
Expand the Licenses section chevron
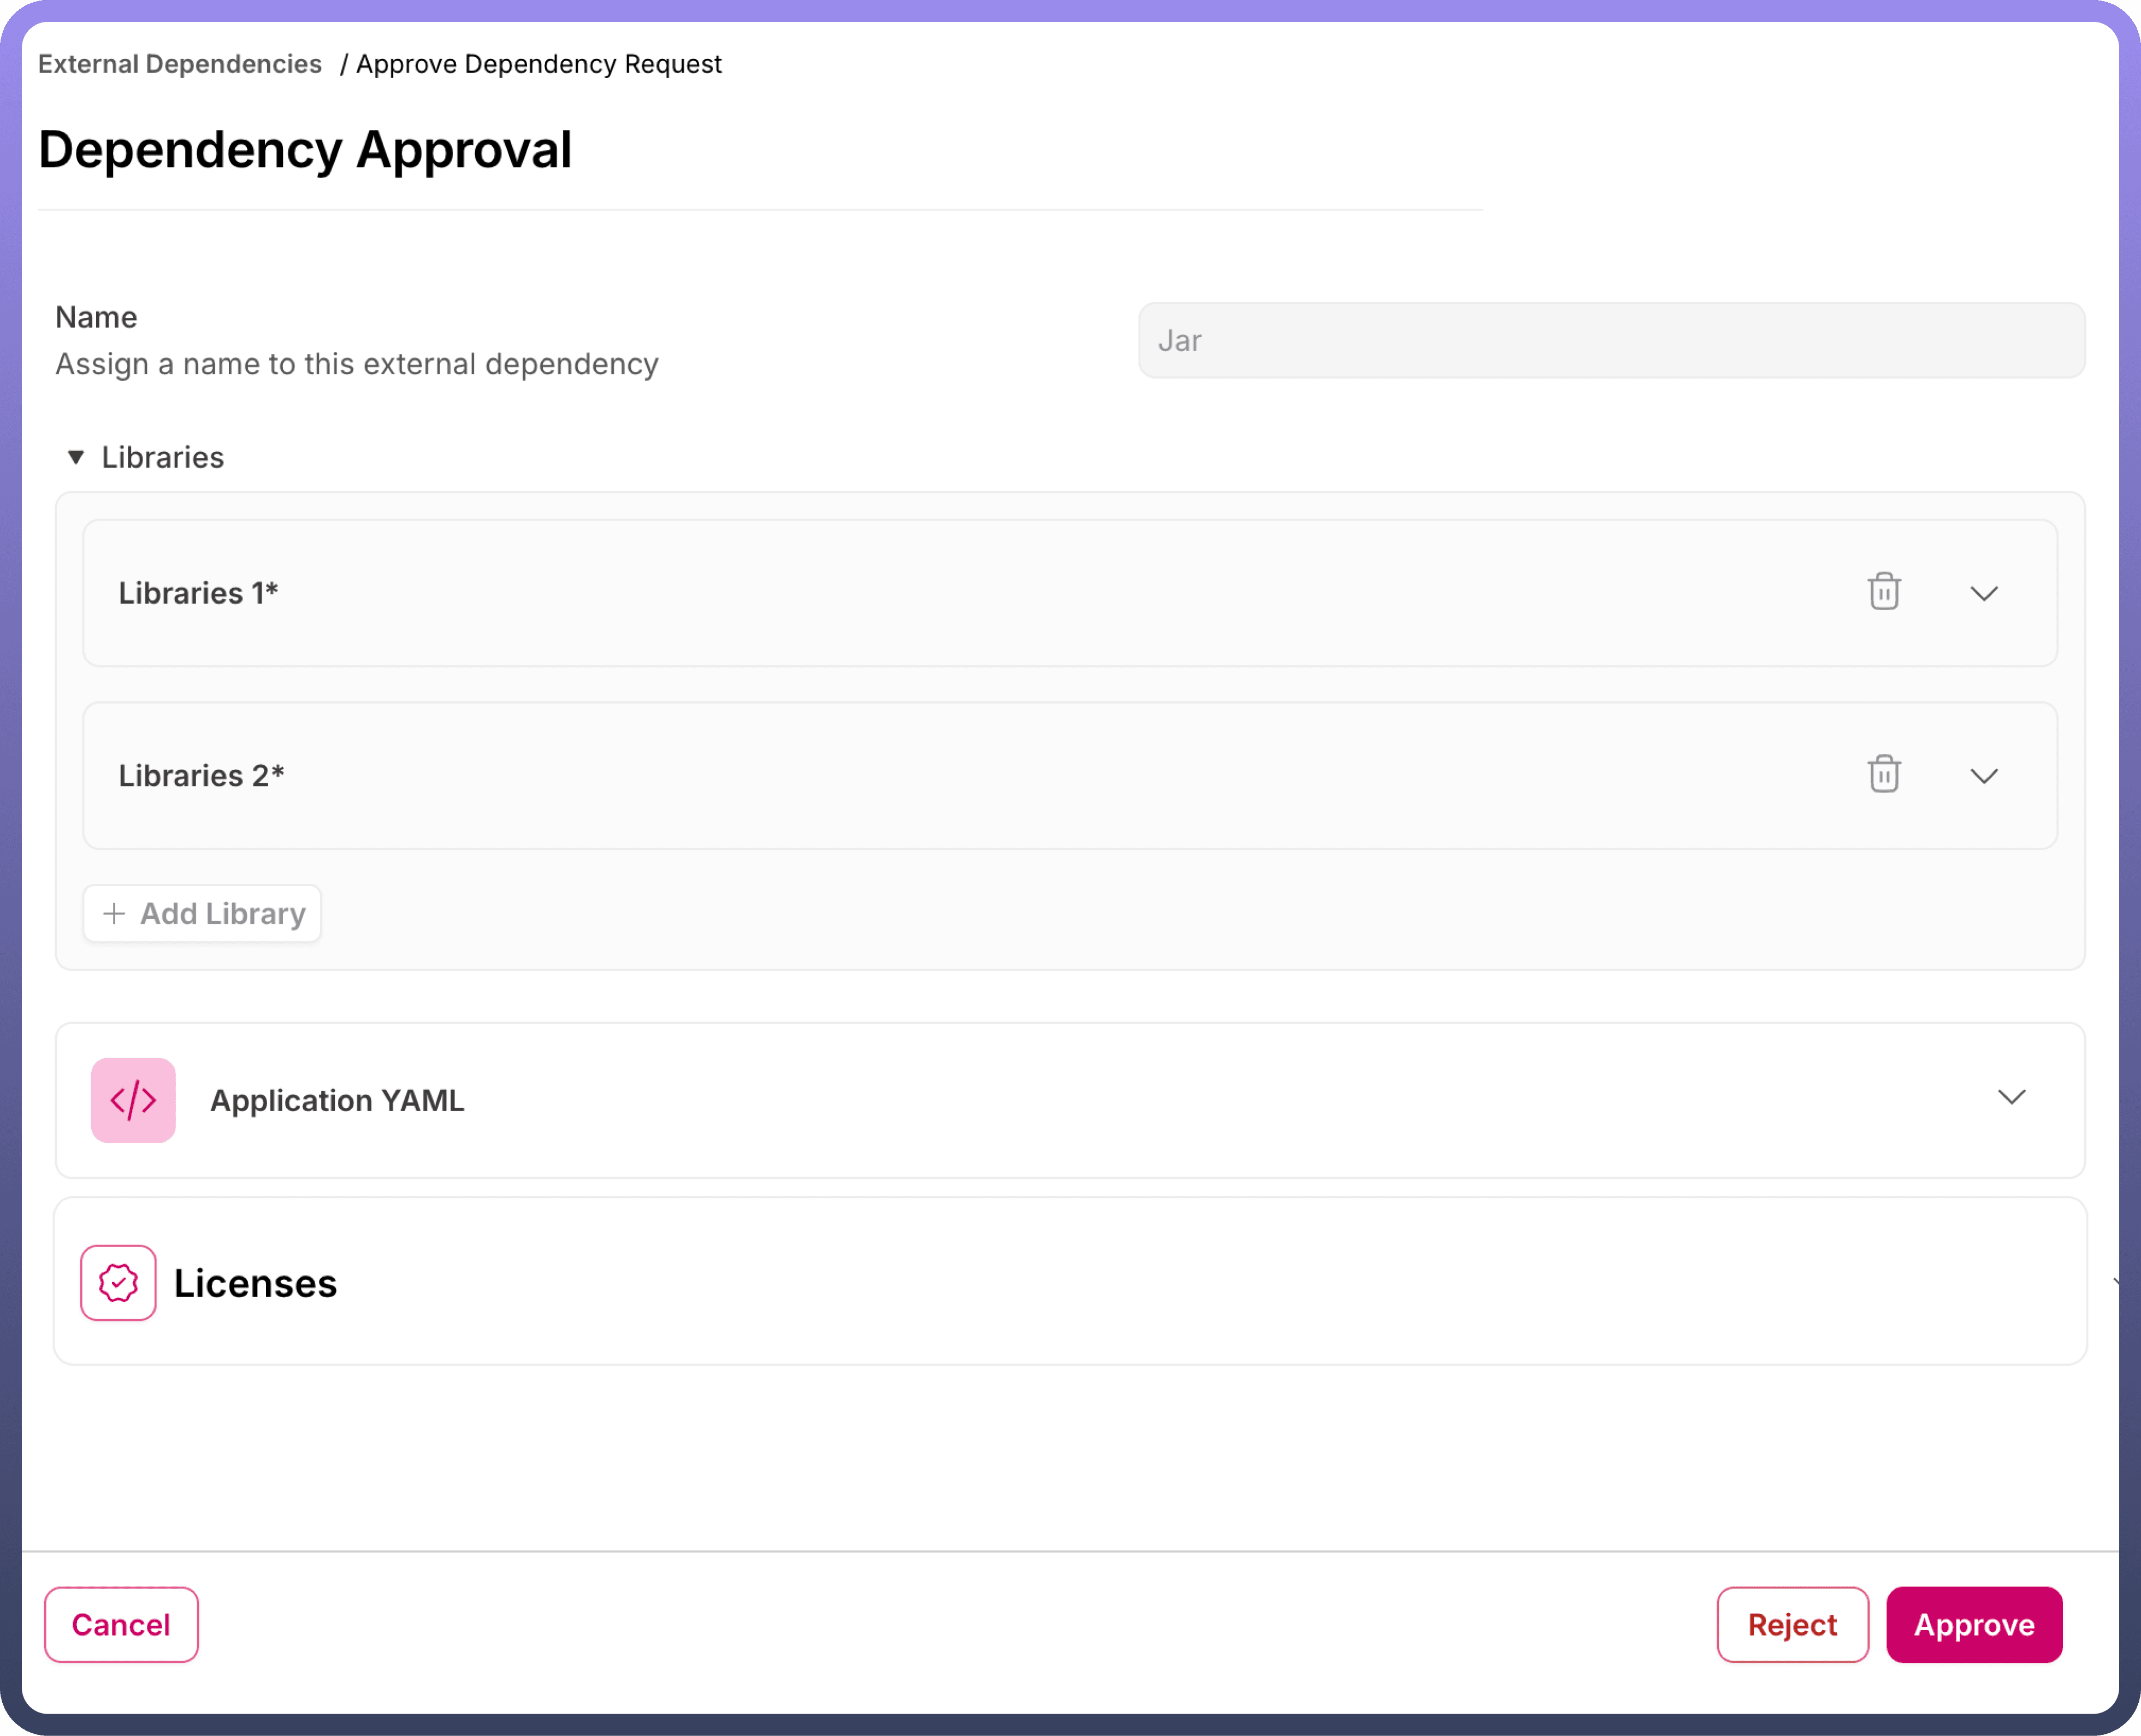click(x=2116, y=1281)
